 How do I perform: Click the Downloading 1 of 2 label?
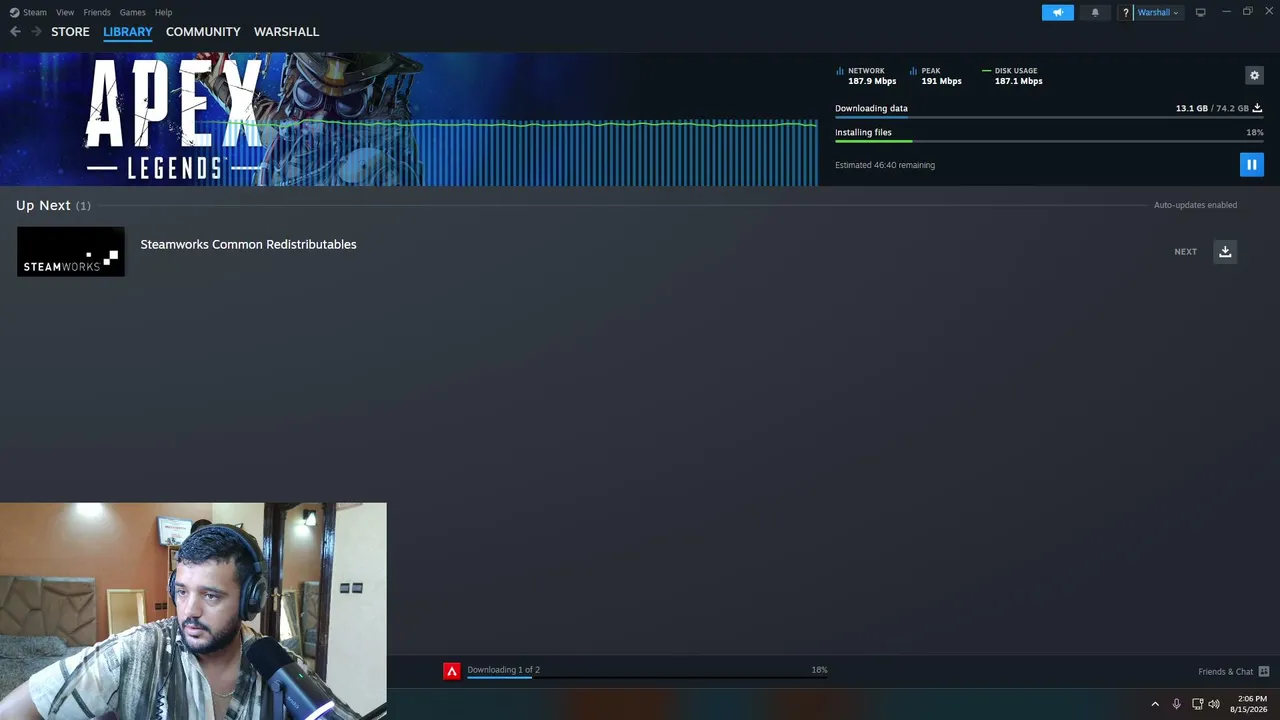(x=503, y=670)
